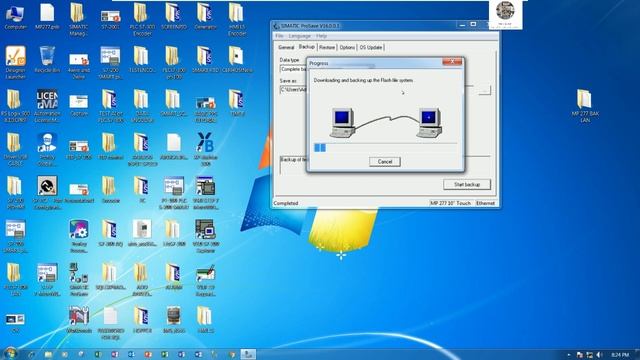Open Internet Explorer from the taskbar

[31, 355]
